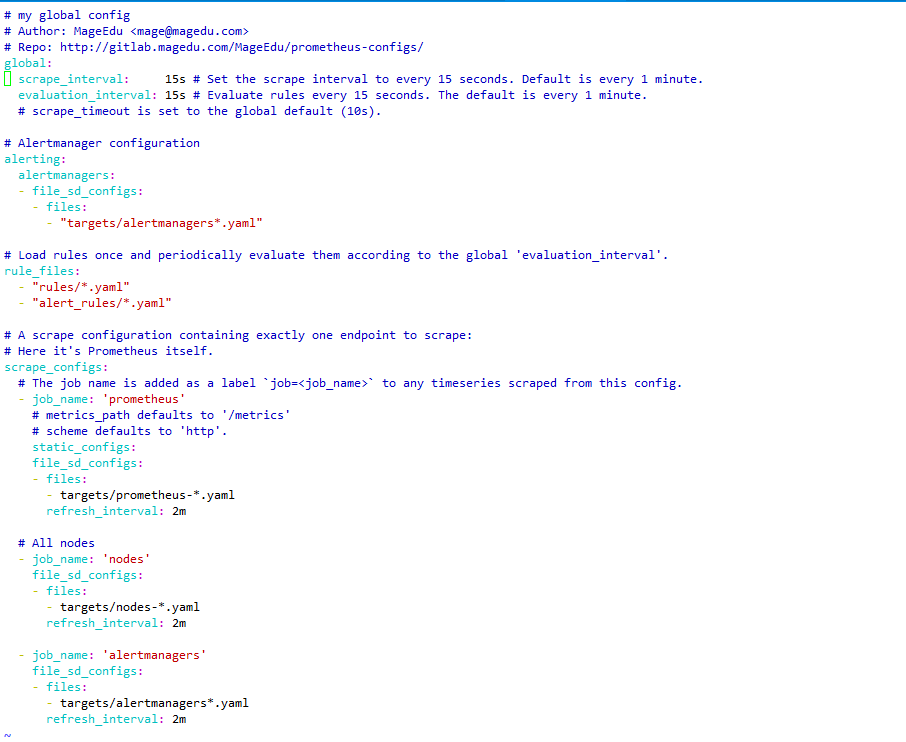Click the 'job name is added as a label' comment
Image resolution: width=906 pixels, height=742 pixels.
point(350,383)
